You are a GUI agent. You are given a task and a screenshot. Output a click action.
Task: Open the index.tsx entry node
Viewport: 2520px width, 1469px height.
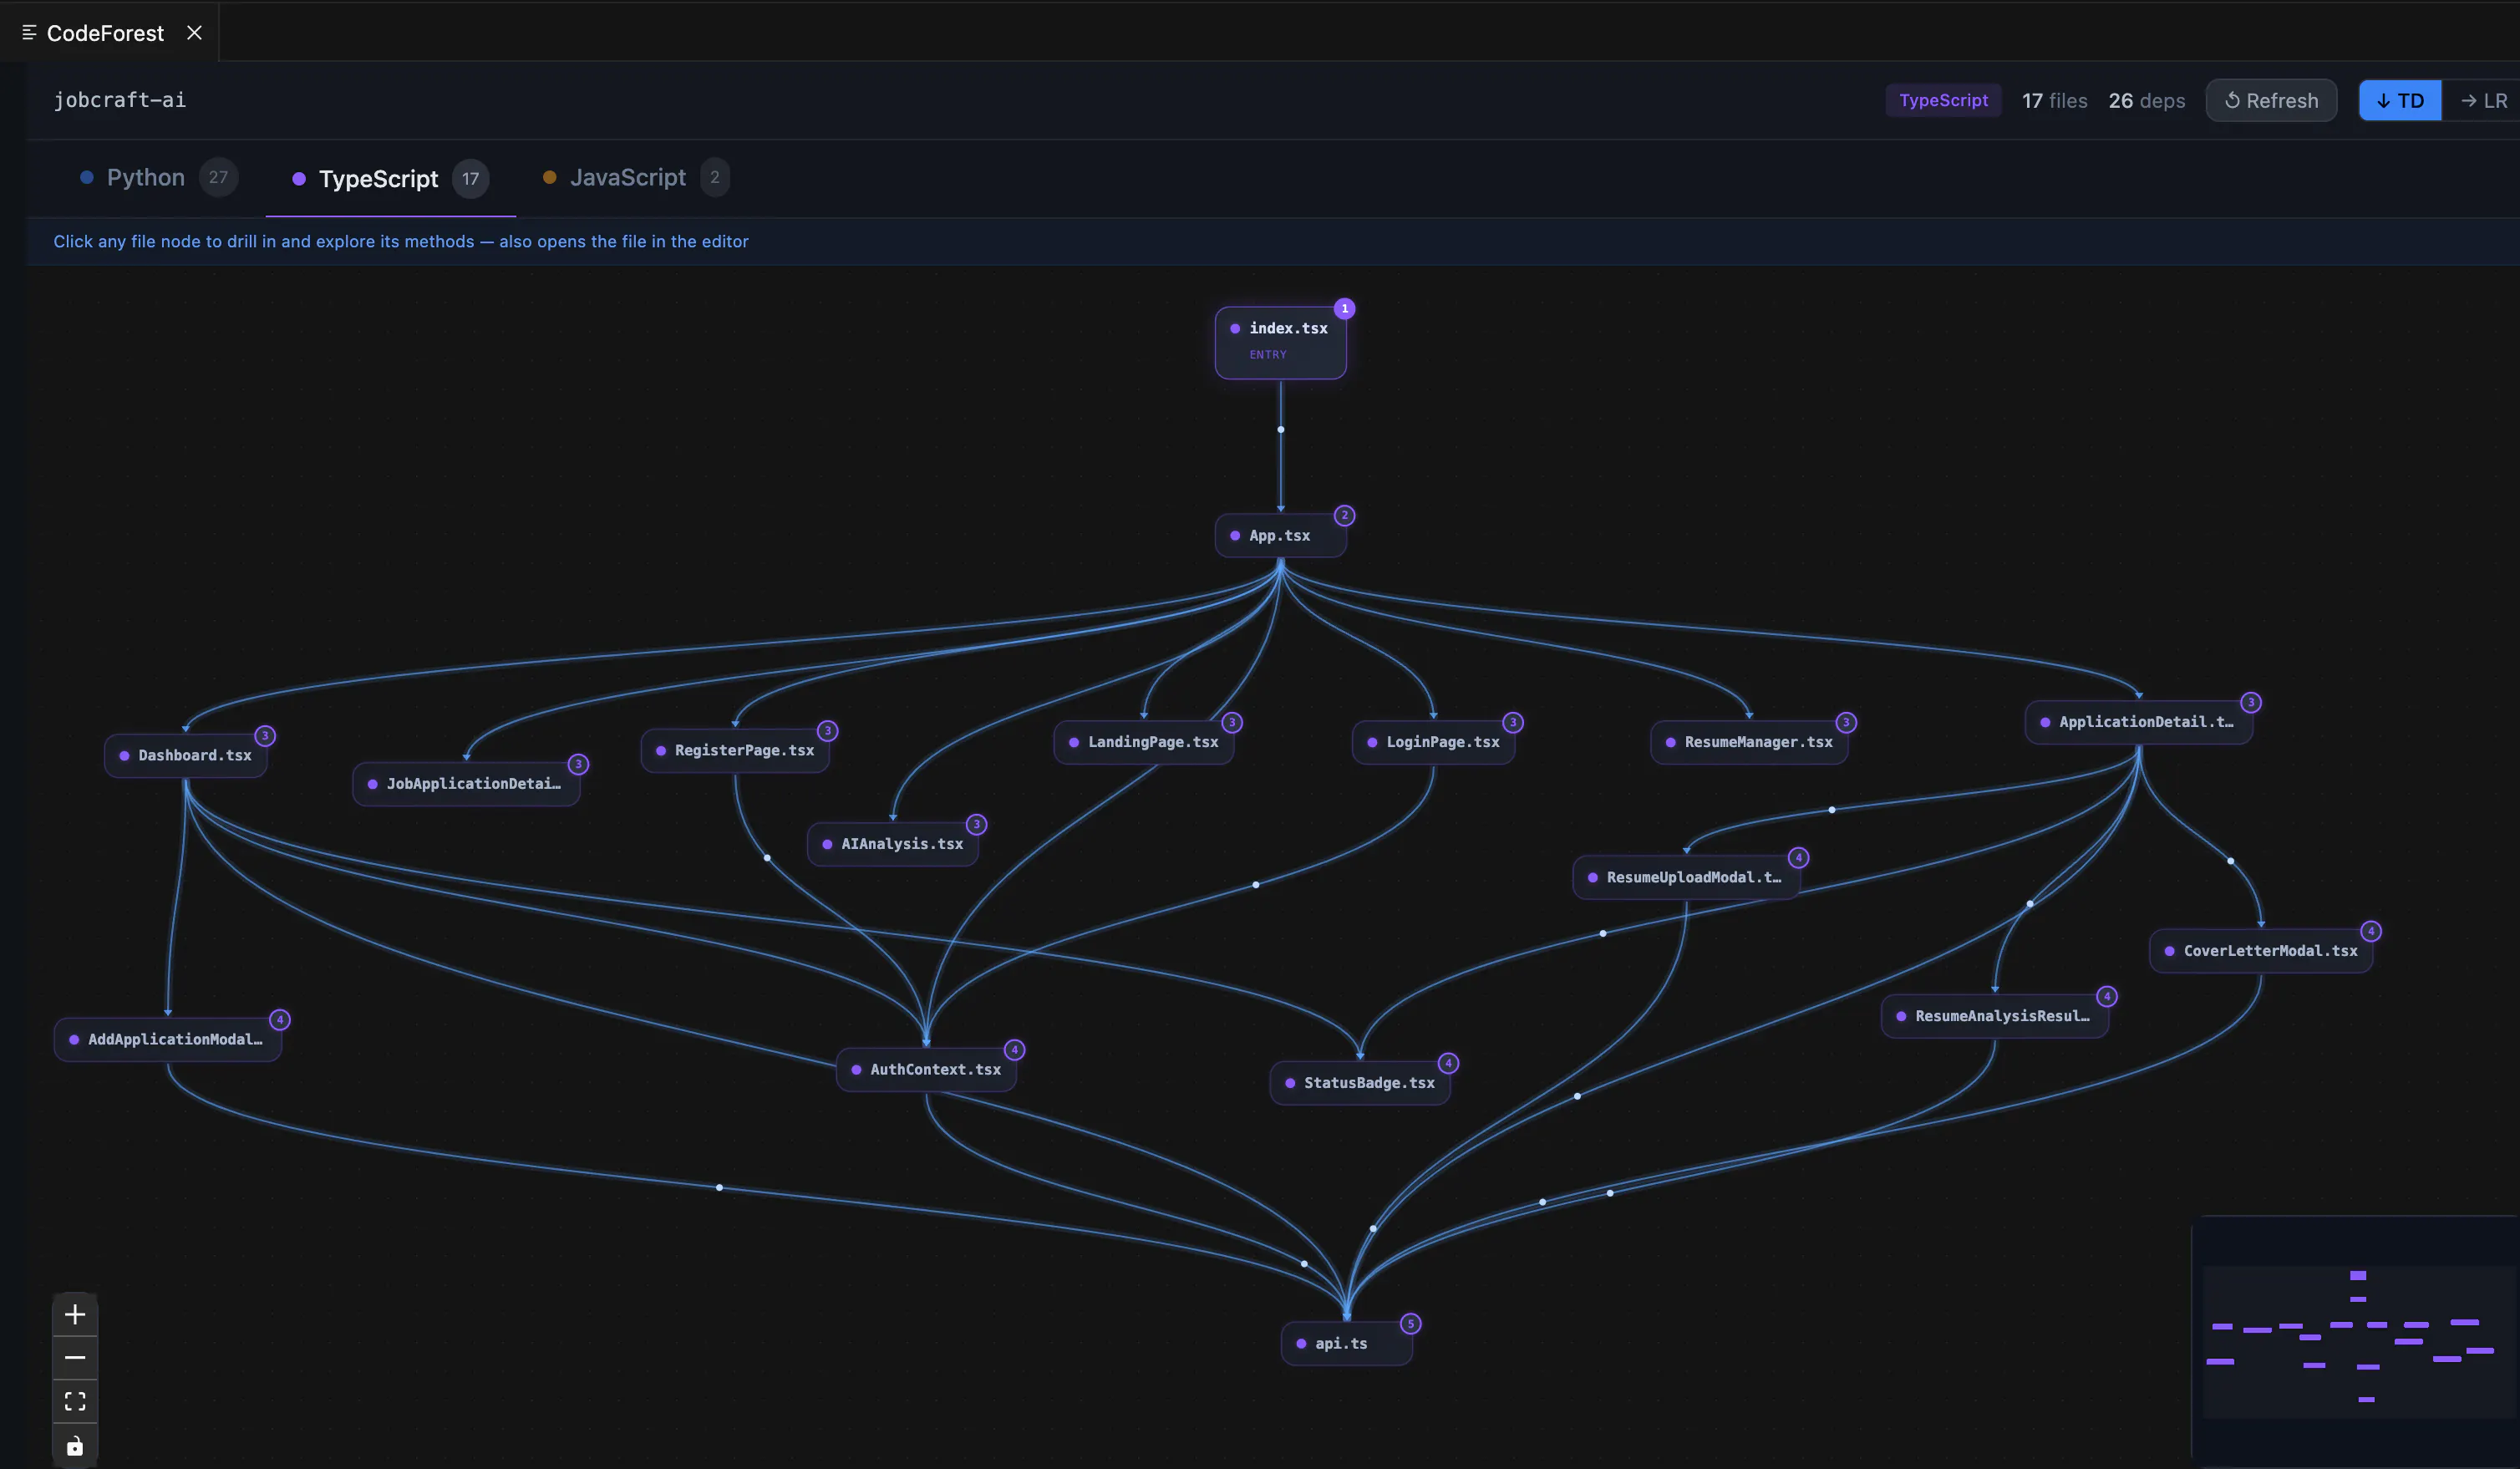click(x=1280, y=342)
